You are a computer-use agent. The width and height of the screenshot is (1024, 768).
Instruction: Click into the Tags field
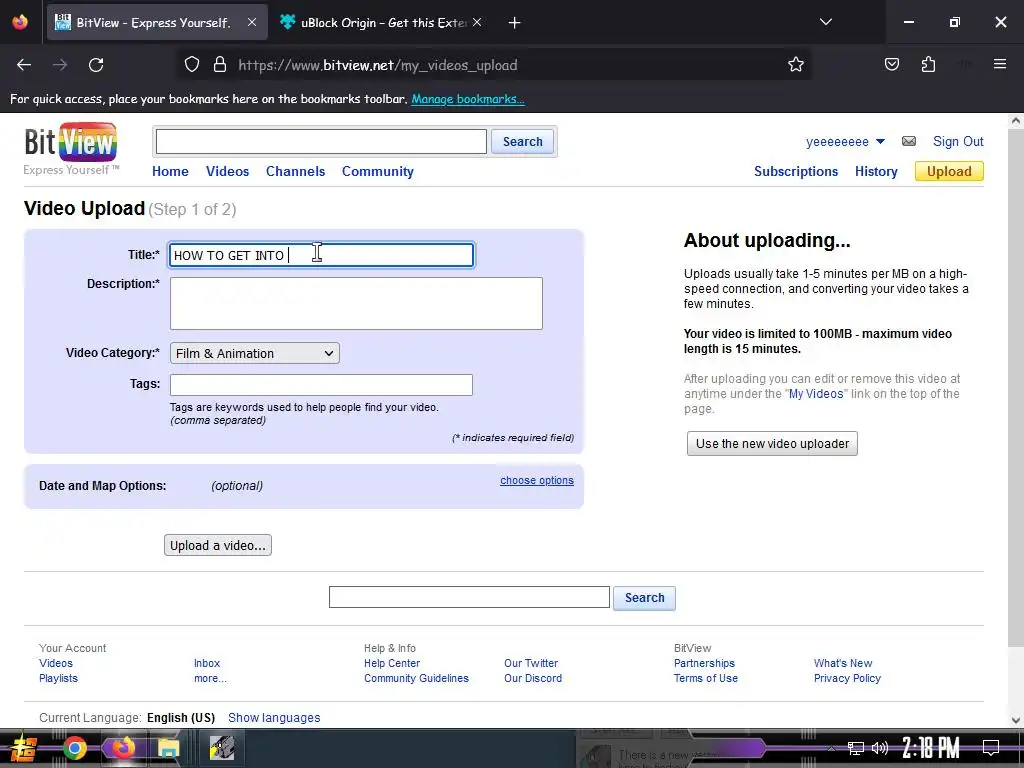[x=321, y=385]
